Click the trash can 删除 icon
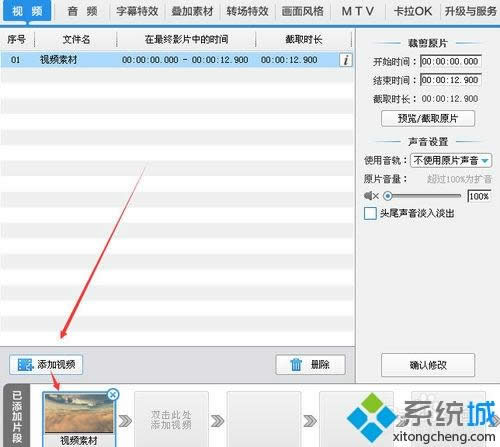 [x=296, y=364]
